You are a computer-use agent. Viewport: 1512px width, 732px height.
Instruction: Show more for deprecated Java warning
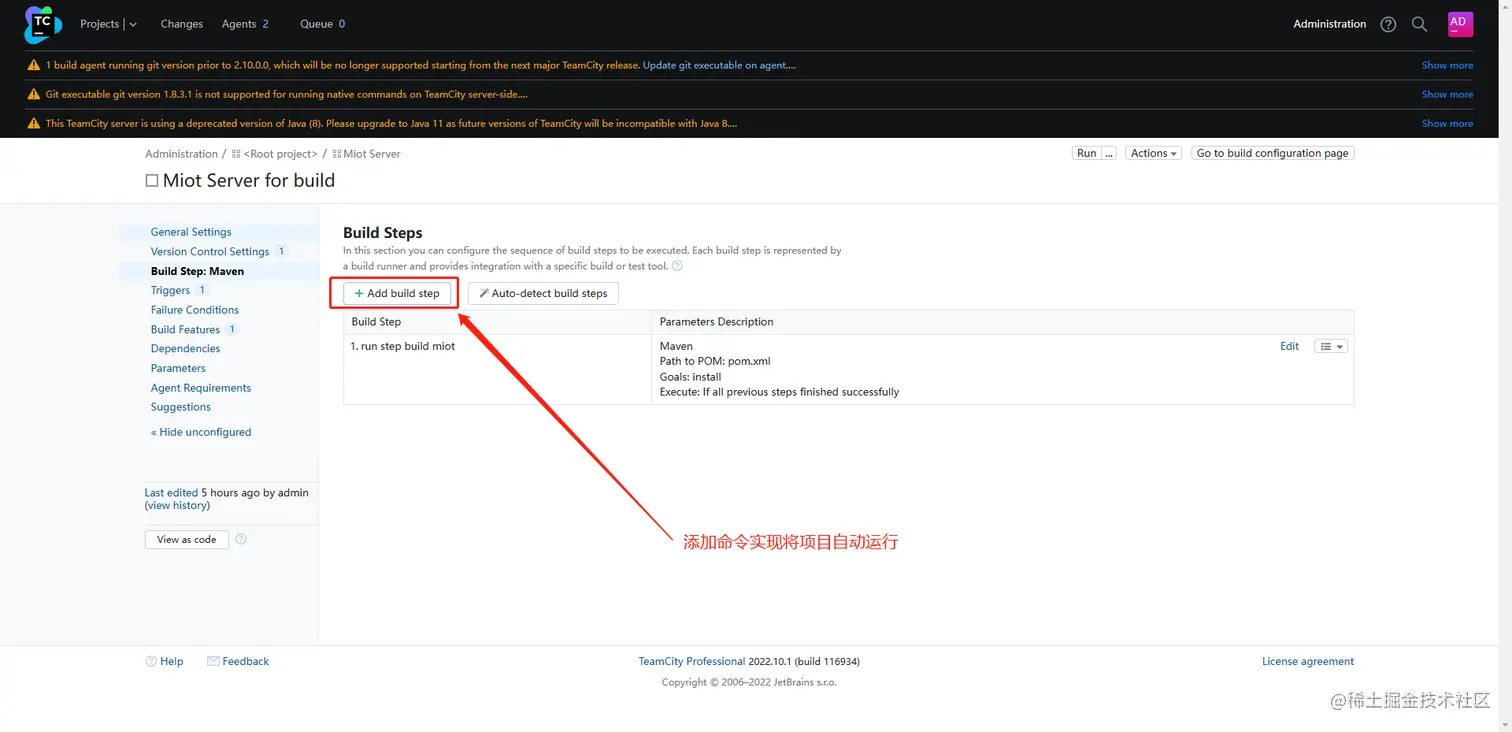pyautogui.click(x=1447, y=124)
